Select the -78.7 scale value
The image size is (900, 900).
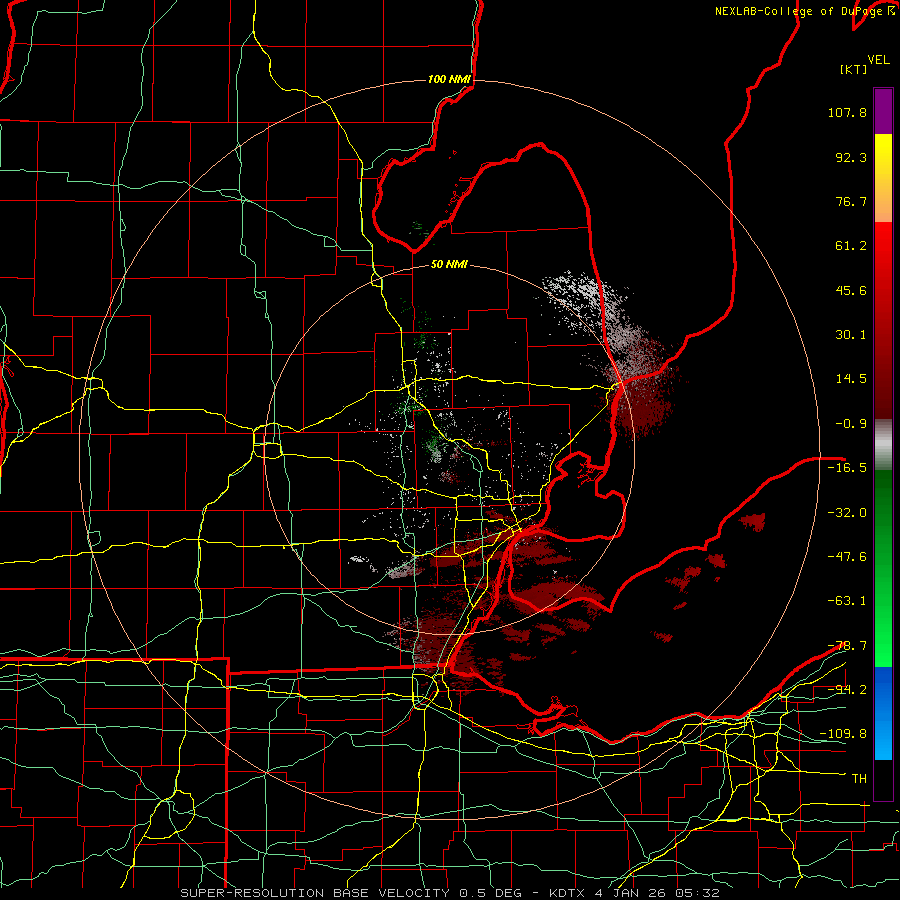[x=847, y=646]
